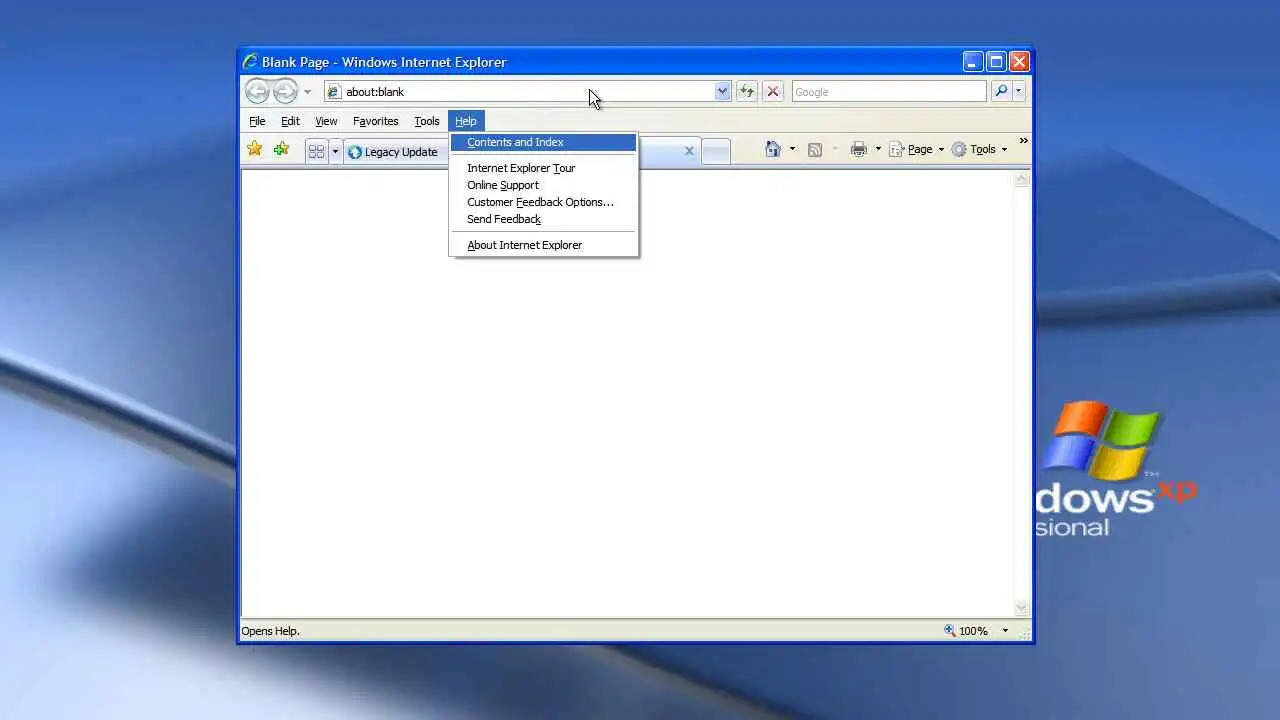Choose Send Feedback
This screenshot has width=1280, height=720.
[x=543, y=219]
